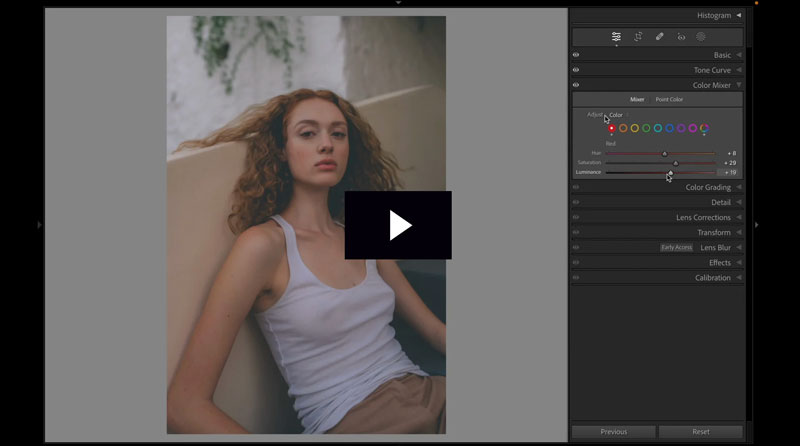800x446 pixels.
Task: Click the Reset button
Action: click(x=701, y=432)
